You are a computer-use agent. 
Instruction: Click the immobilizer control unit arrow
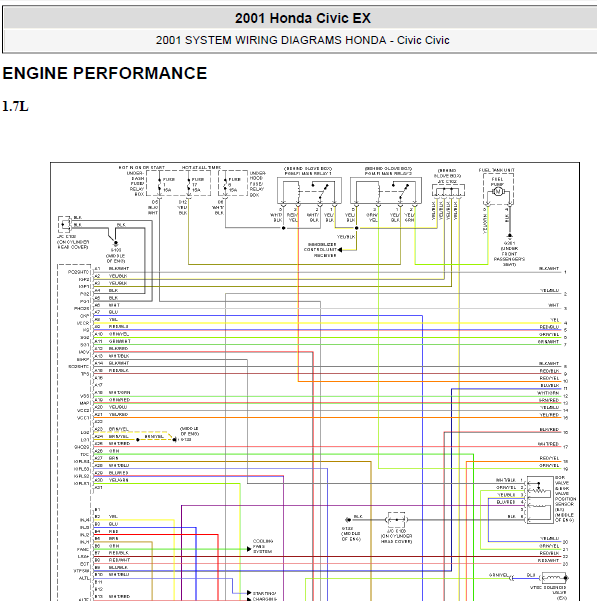(x=340, y=250)
